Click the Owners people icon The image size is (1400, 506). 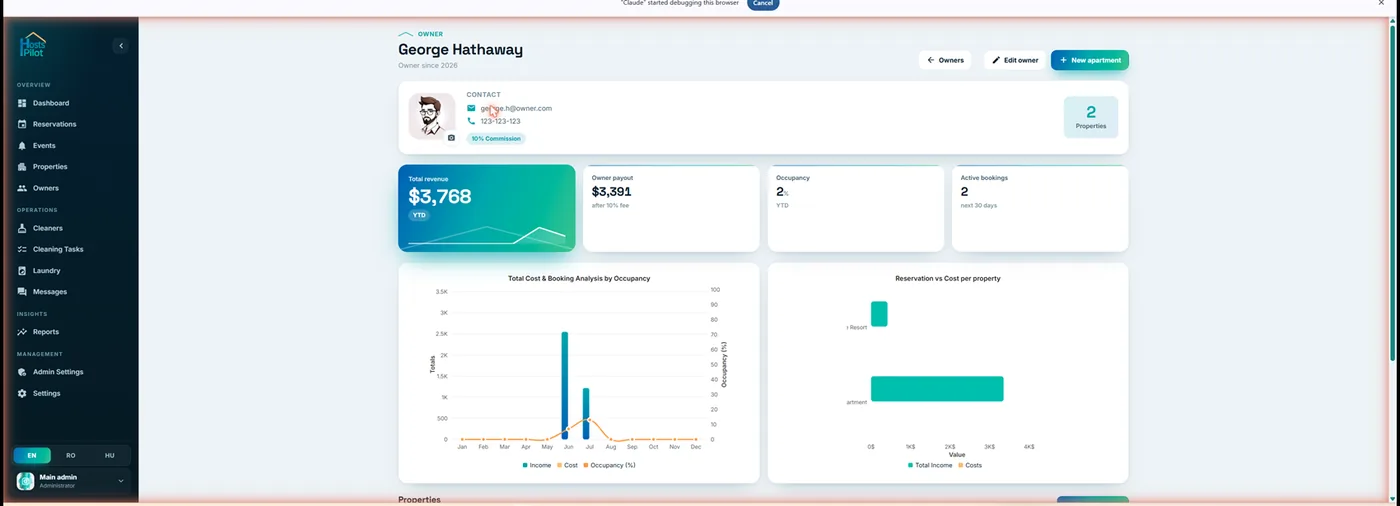pos(22,188)
